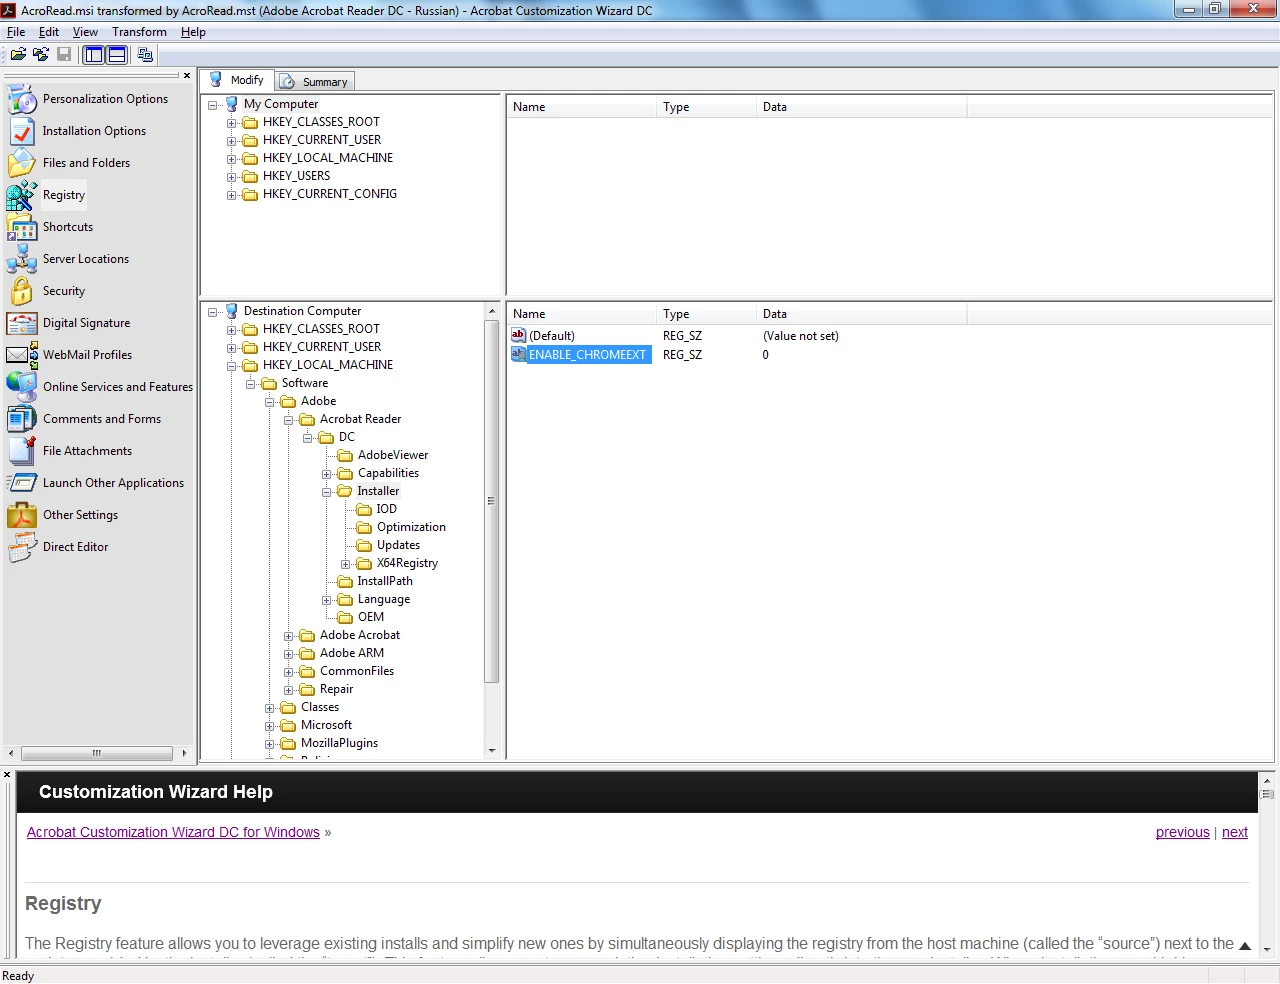Viewport: 1280px width, 984px height.
Task: Collapse Destination Computer tree node
Action: (213, 312)
